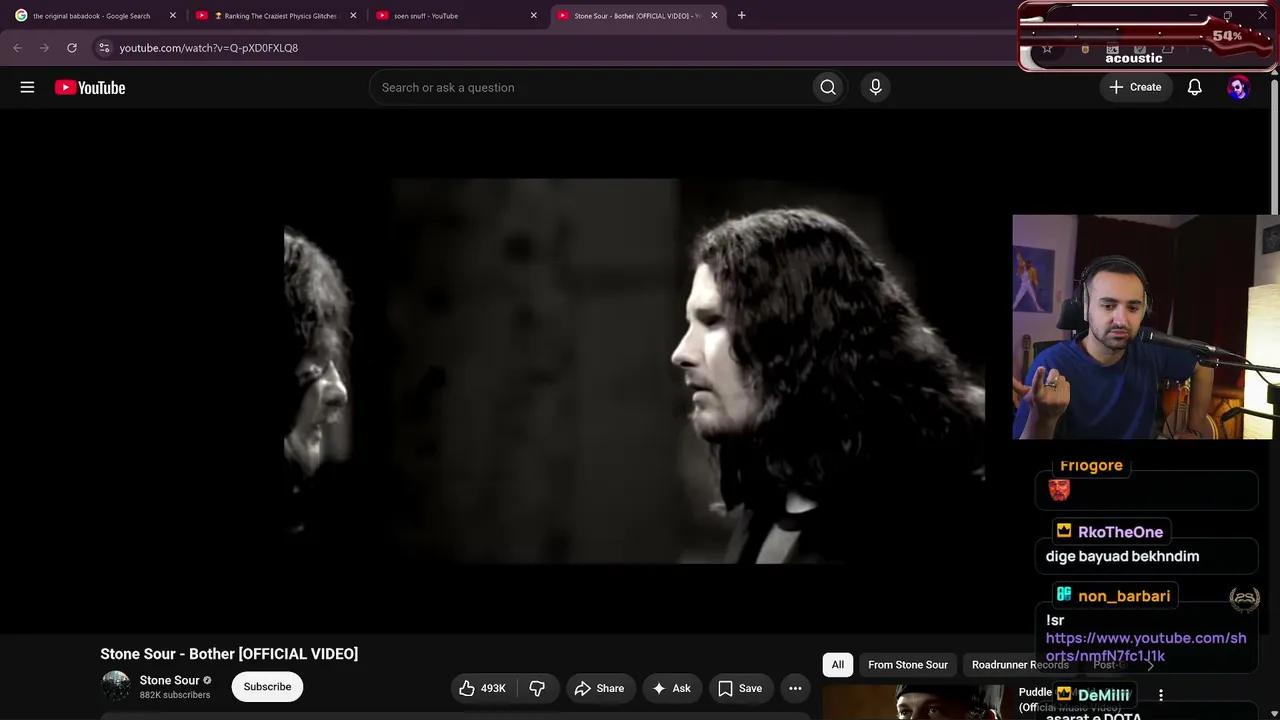Open options for Puddle of Mudd video

point(1161,695)
